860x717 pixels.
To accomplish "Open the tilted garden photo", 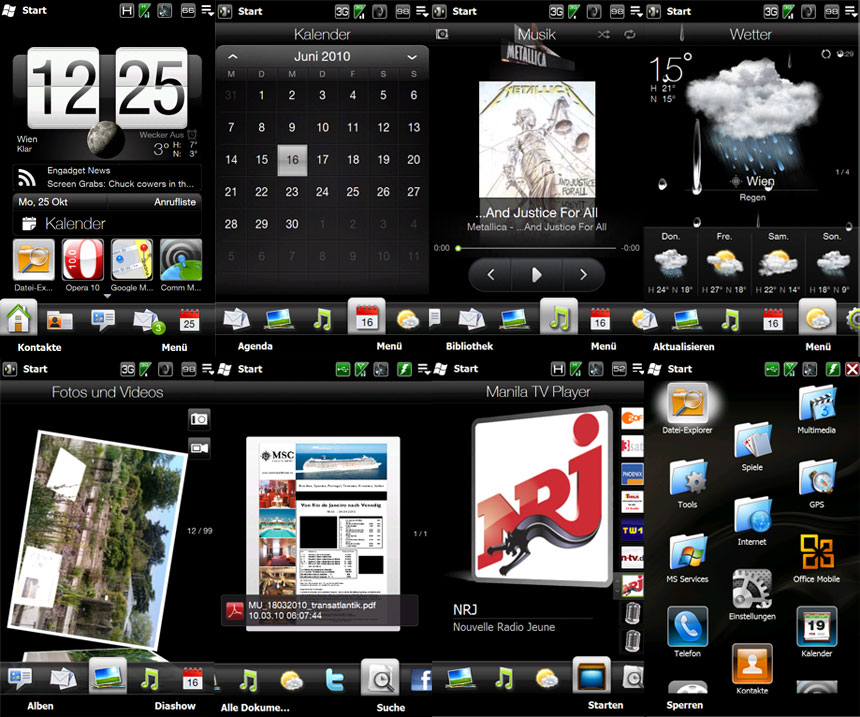I will [x=98, y=540].
